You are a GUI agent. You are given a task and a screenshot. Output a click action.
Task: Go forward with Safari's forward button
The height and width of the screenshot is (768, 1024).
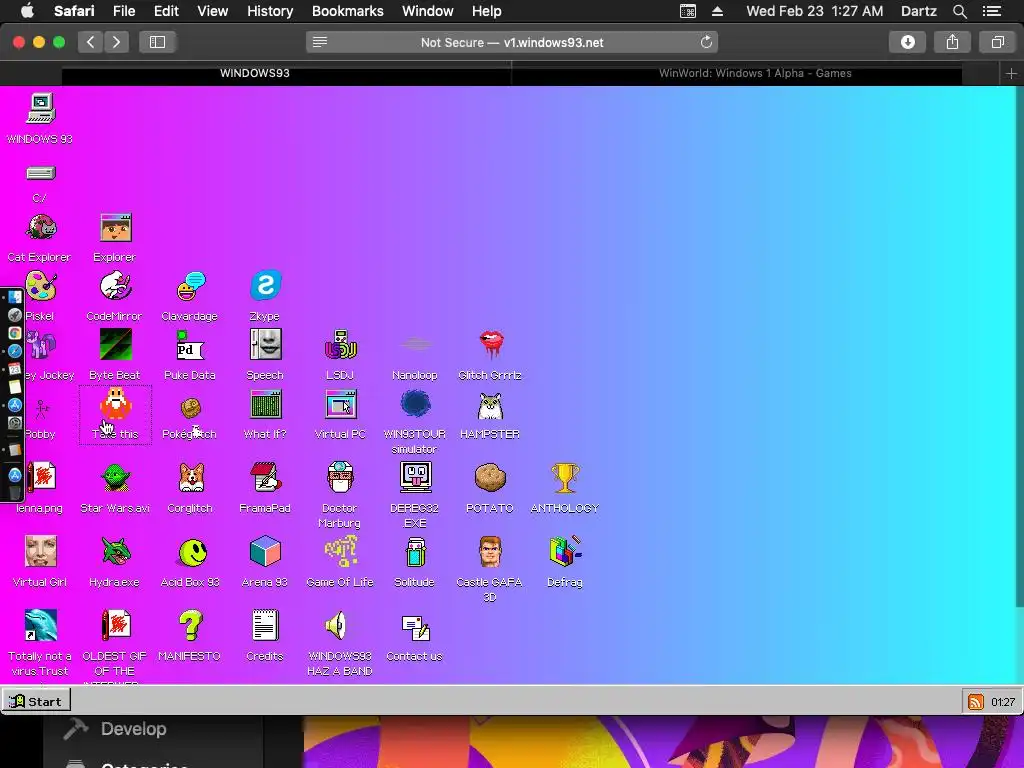116,42
